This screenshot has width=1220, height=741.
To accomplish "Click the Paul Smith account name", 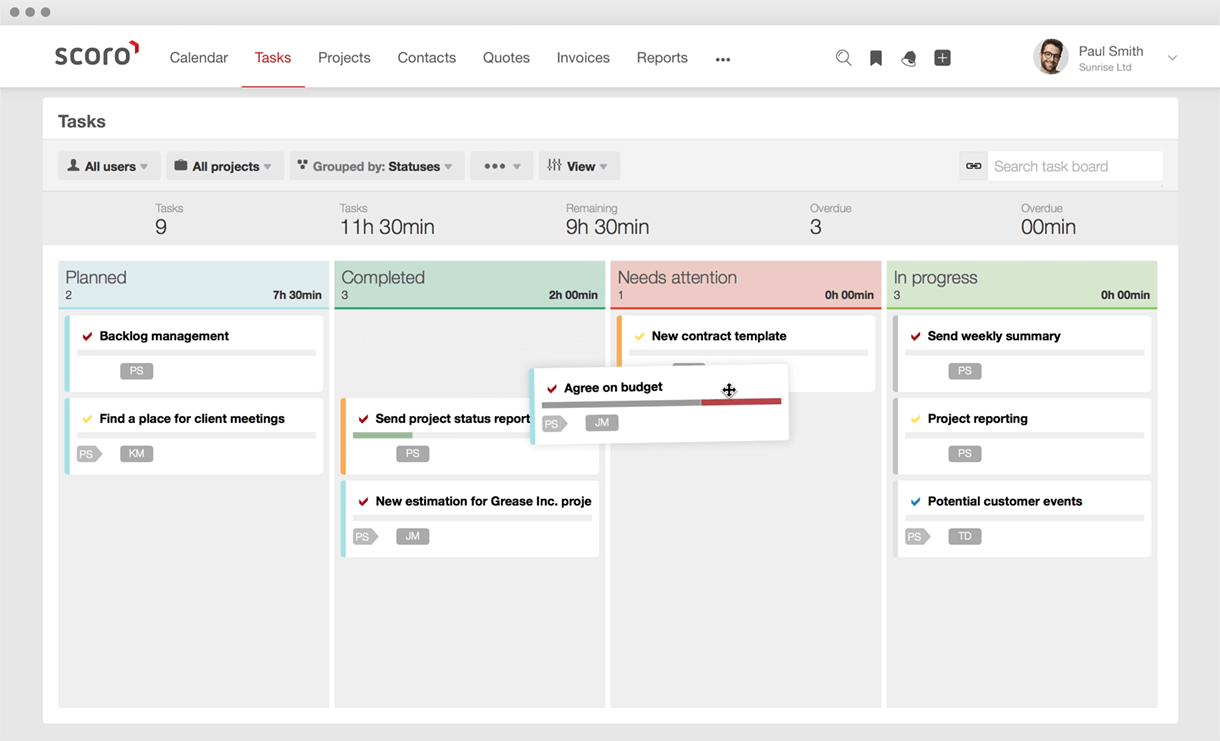I will click(x=1113, y=51).
